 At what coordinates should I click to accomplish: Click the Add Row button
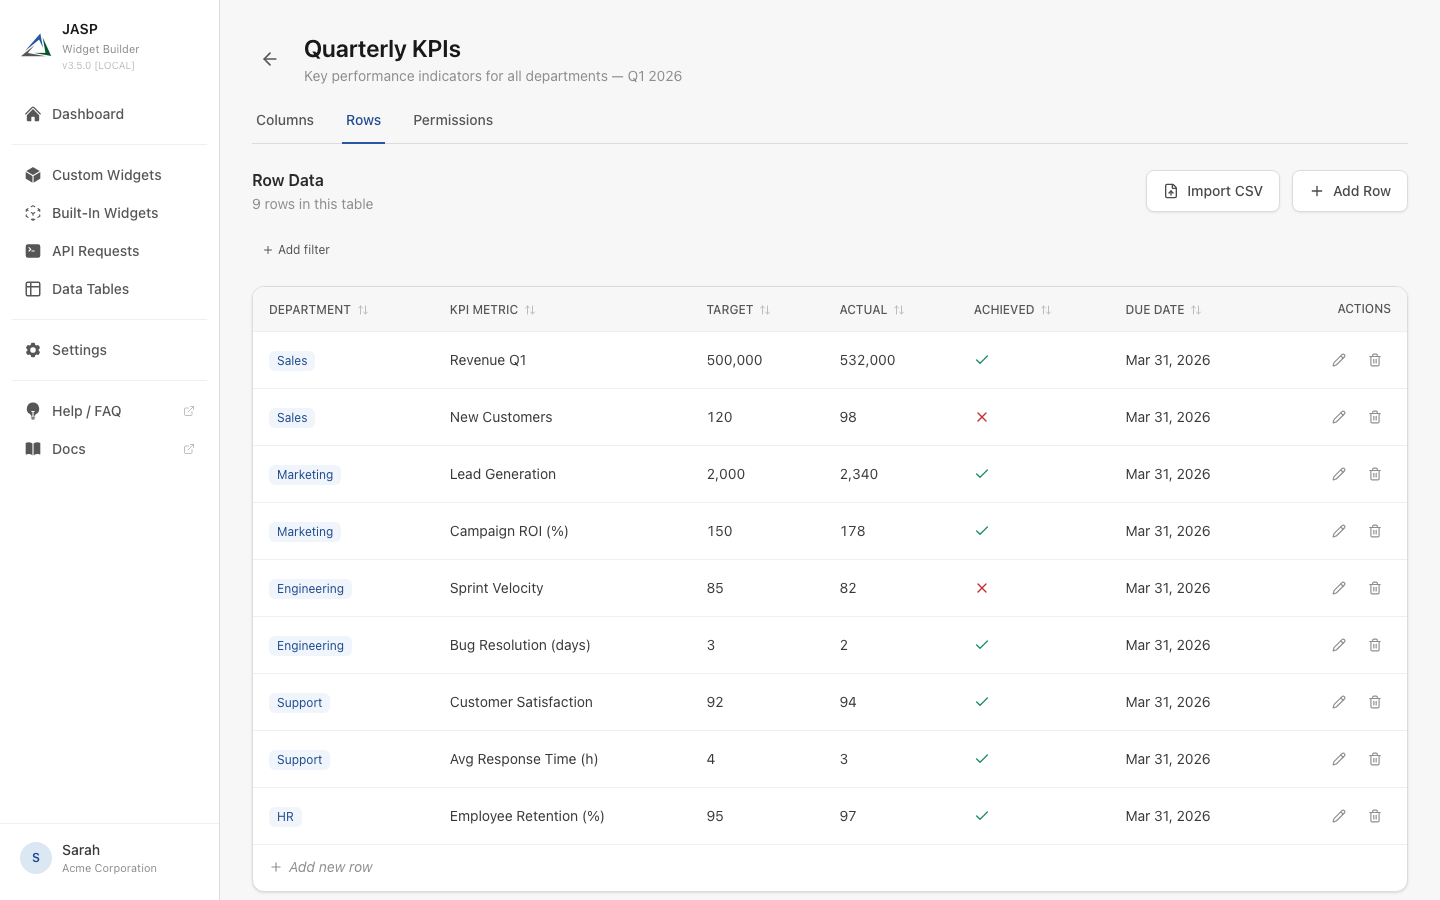(1350, 191)
